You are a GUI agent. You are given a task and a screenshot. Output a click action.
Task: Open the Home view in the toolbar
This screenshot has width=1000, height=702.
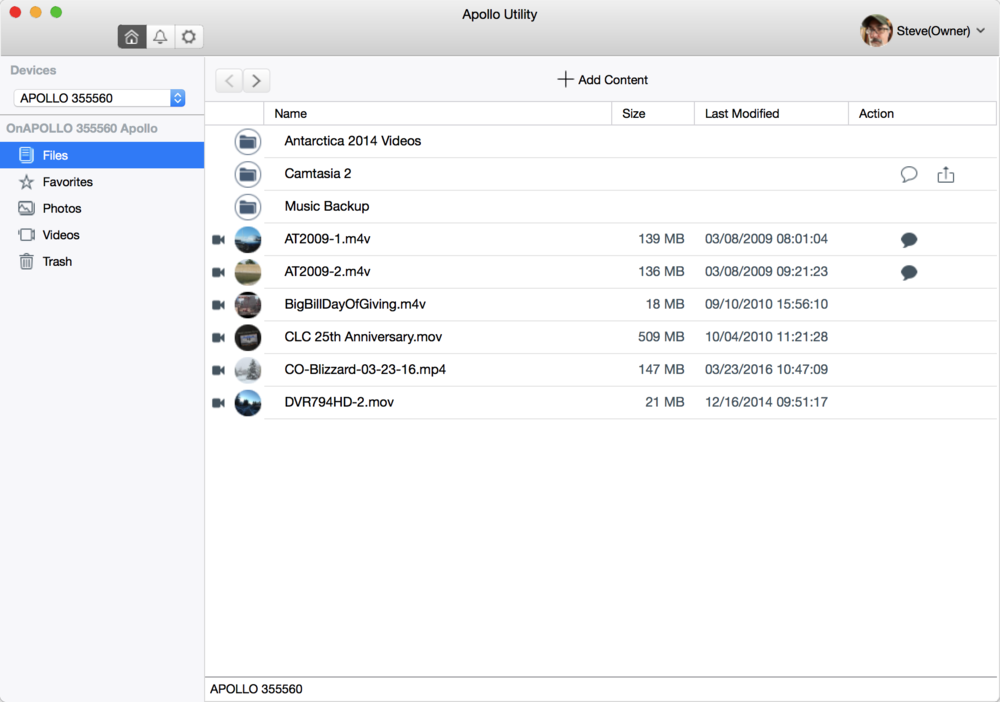[x=131, y=37]
